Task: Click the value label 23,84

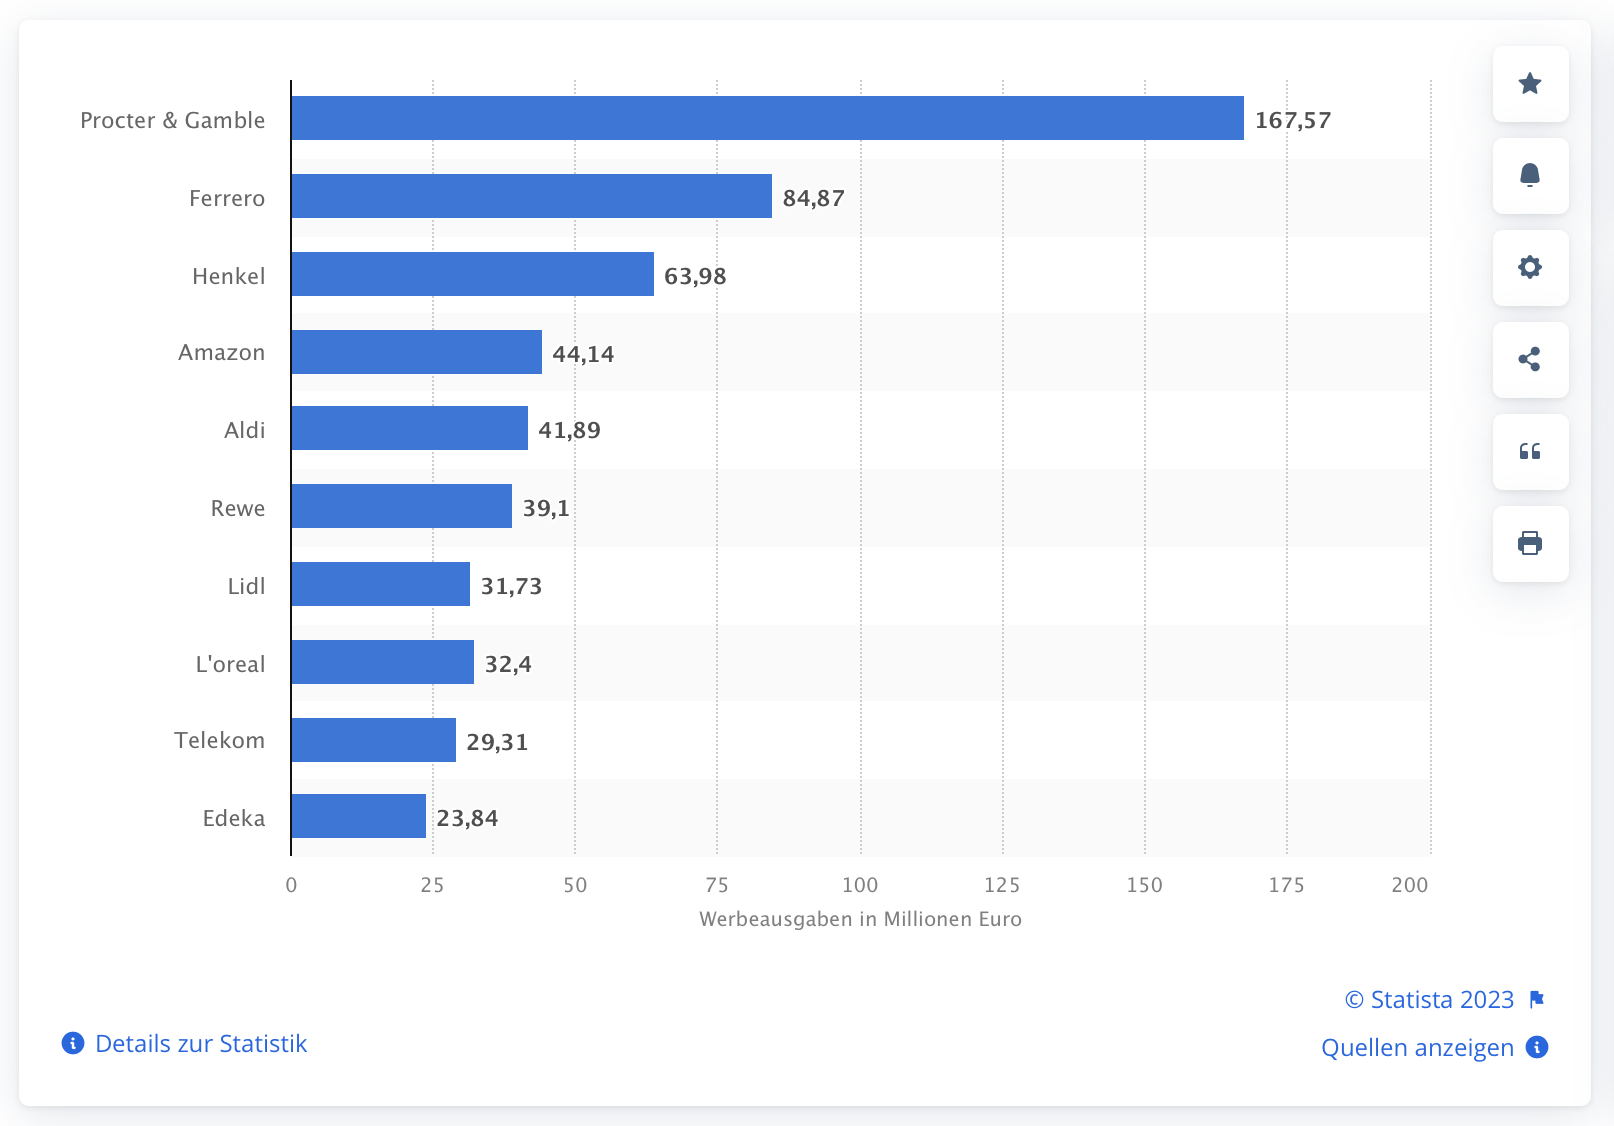Action: click(467, 818)
